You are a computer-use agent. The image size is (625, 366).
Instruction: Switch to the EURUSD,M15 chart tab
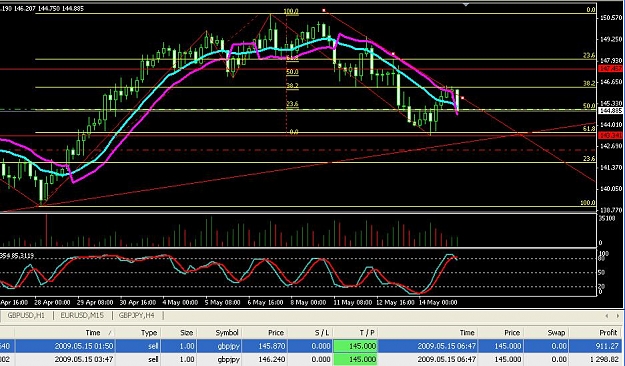click(82, 315)
